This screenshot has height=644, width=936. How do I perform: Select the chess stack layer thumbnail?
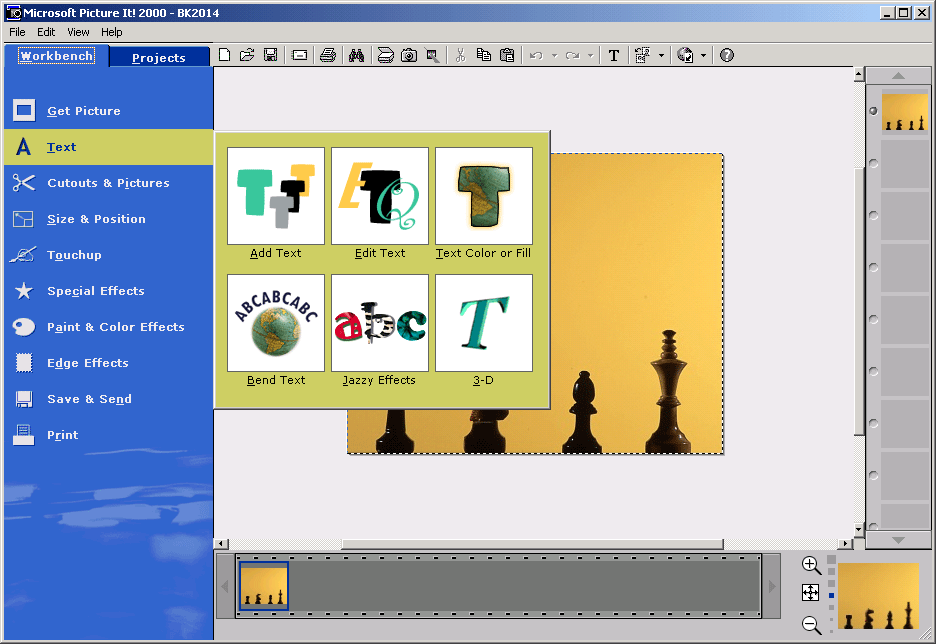(x=905, y=112)
